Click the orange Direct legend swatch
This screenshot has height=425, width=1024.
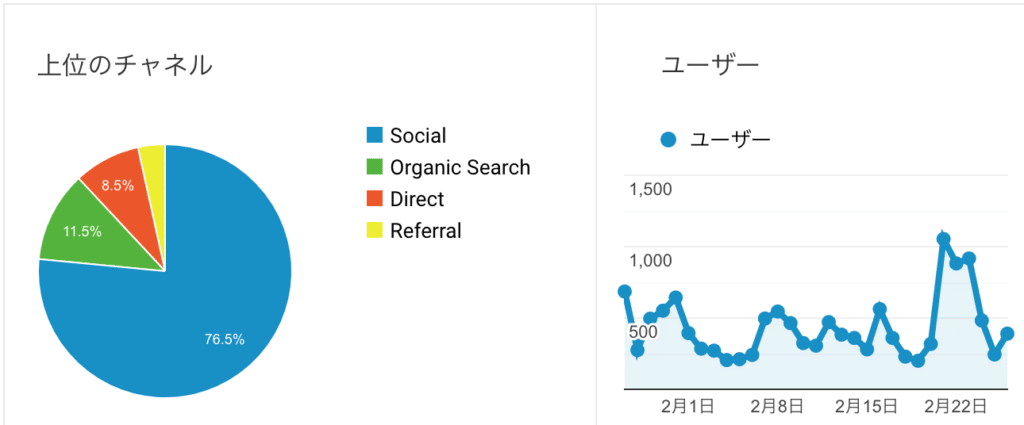pyautogui.click(x=374, y=199)
